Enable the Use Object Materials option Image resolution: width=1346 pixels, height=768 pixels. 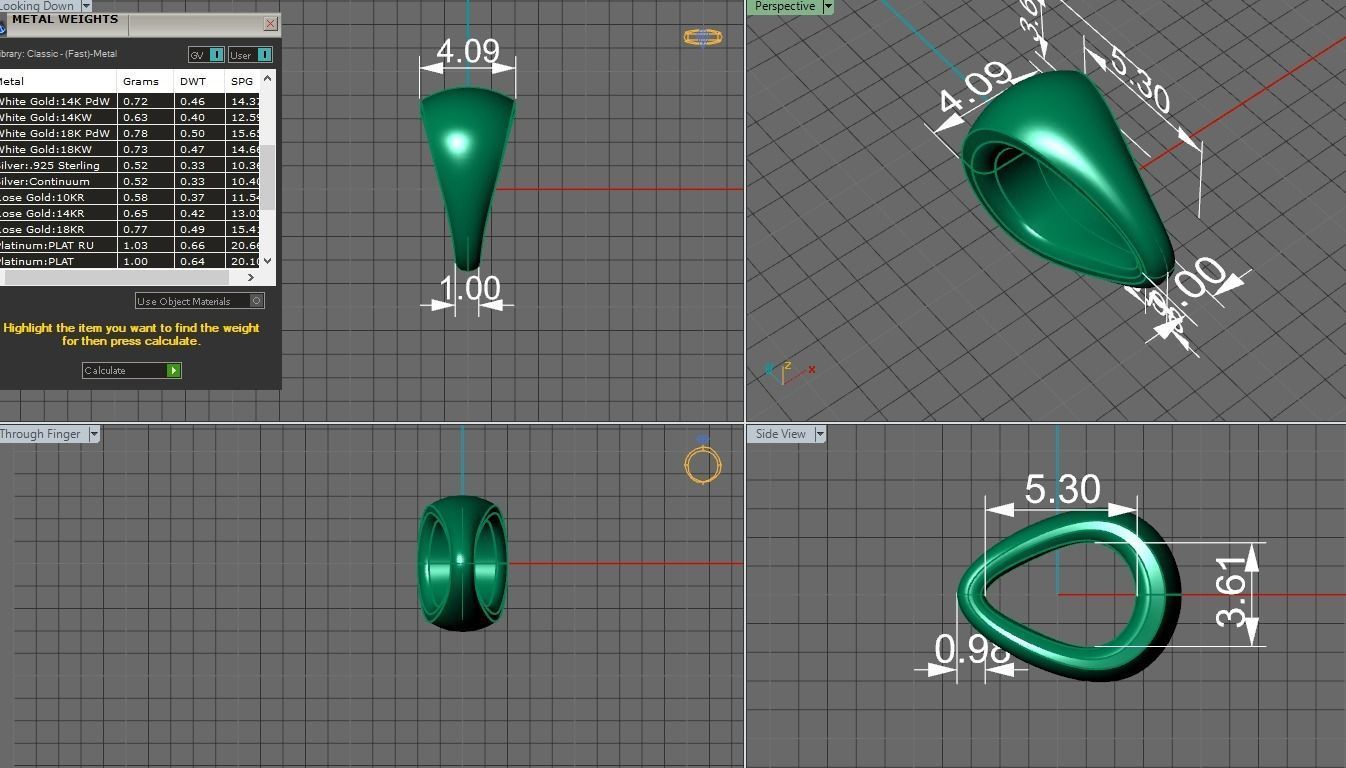200,301
